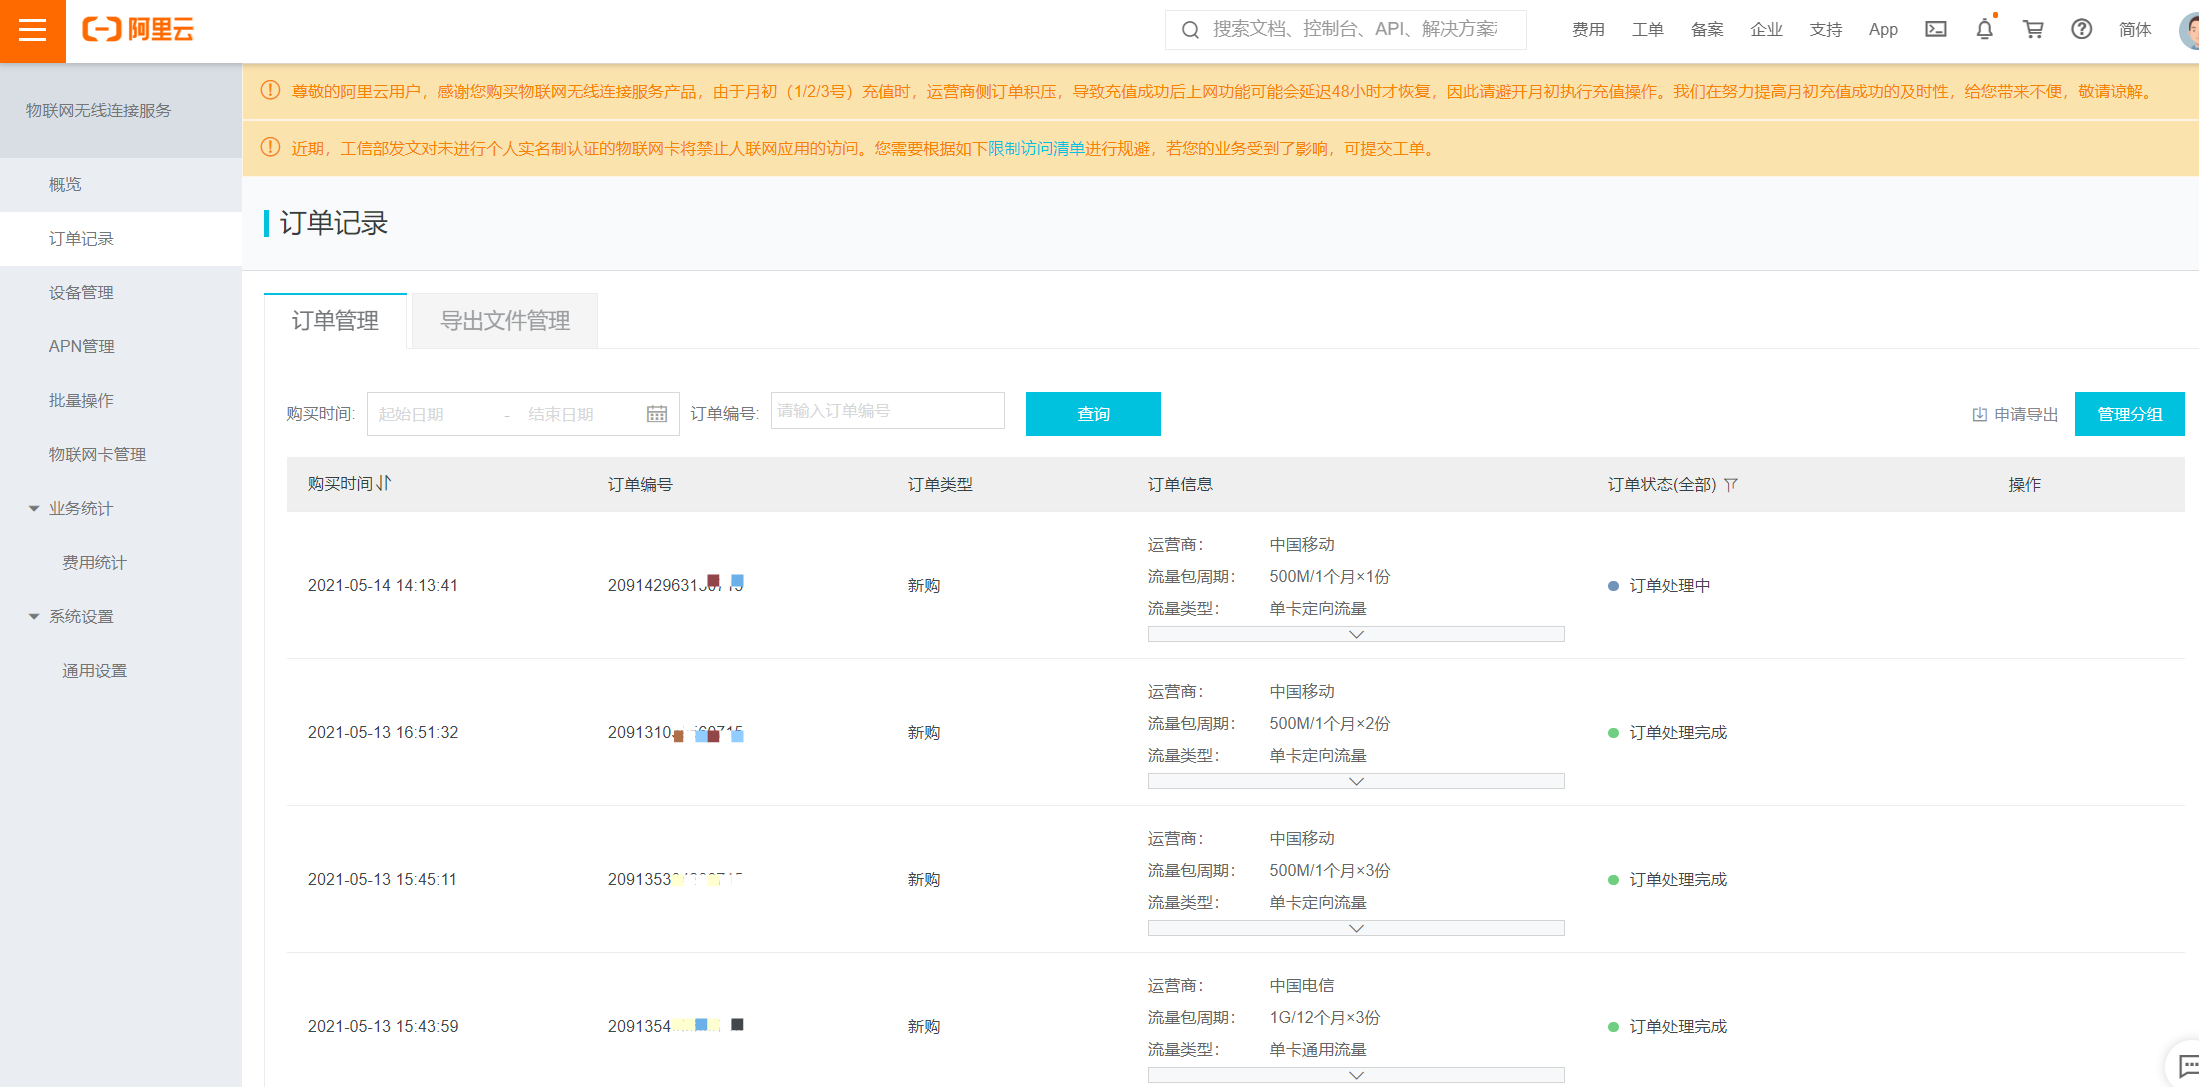Open 备案 in the top bar
Screen dimensions: 2199x1087
pyautogui.click(x=1707, y=30)
